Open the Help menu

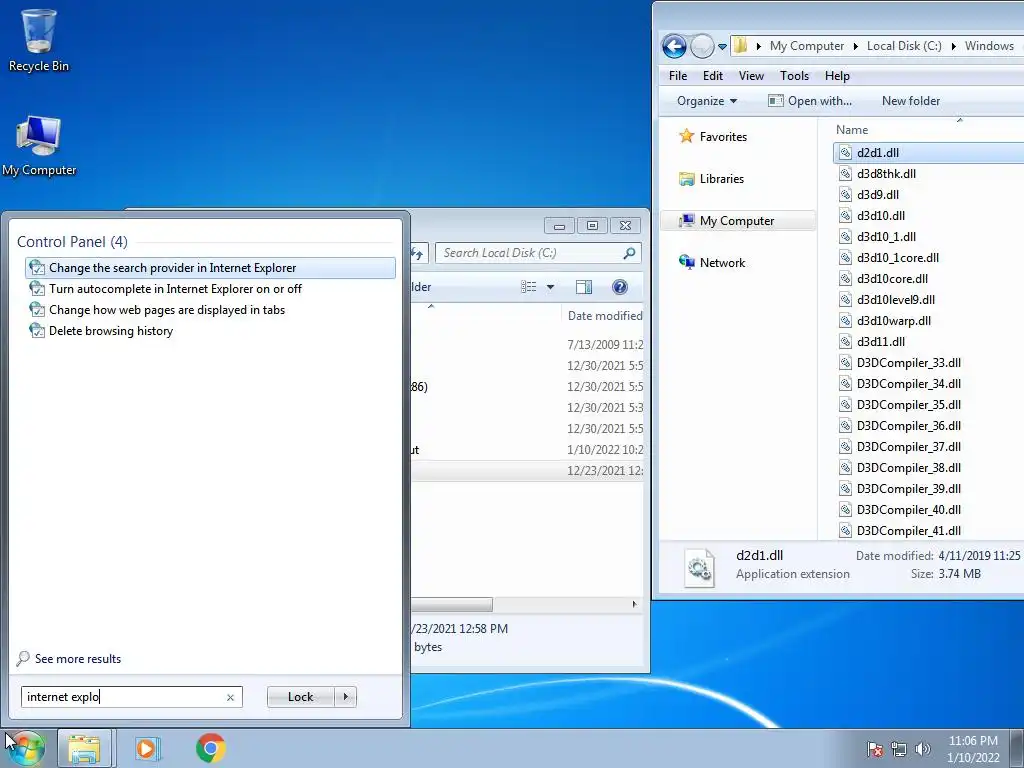click(x=837, y=76)
